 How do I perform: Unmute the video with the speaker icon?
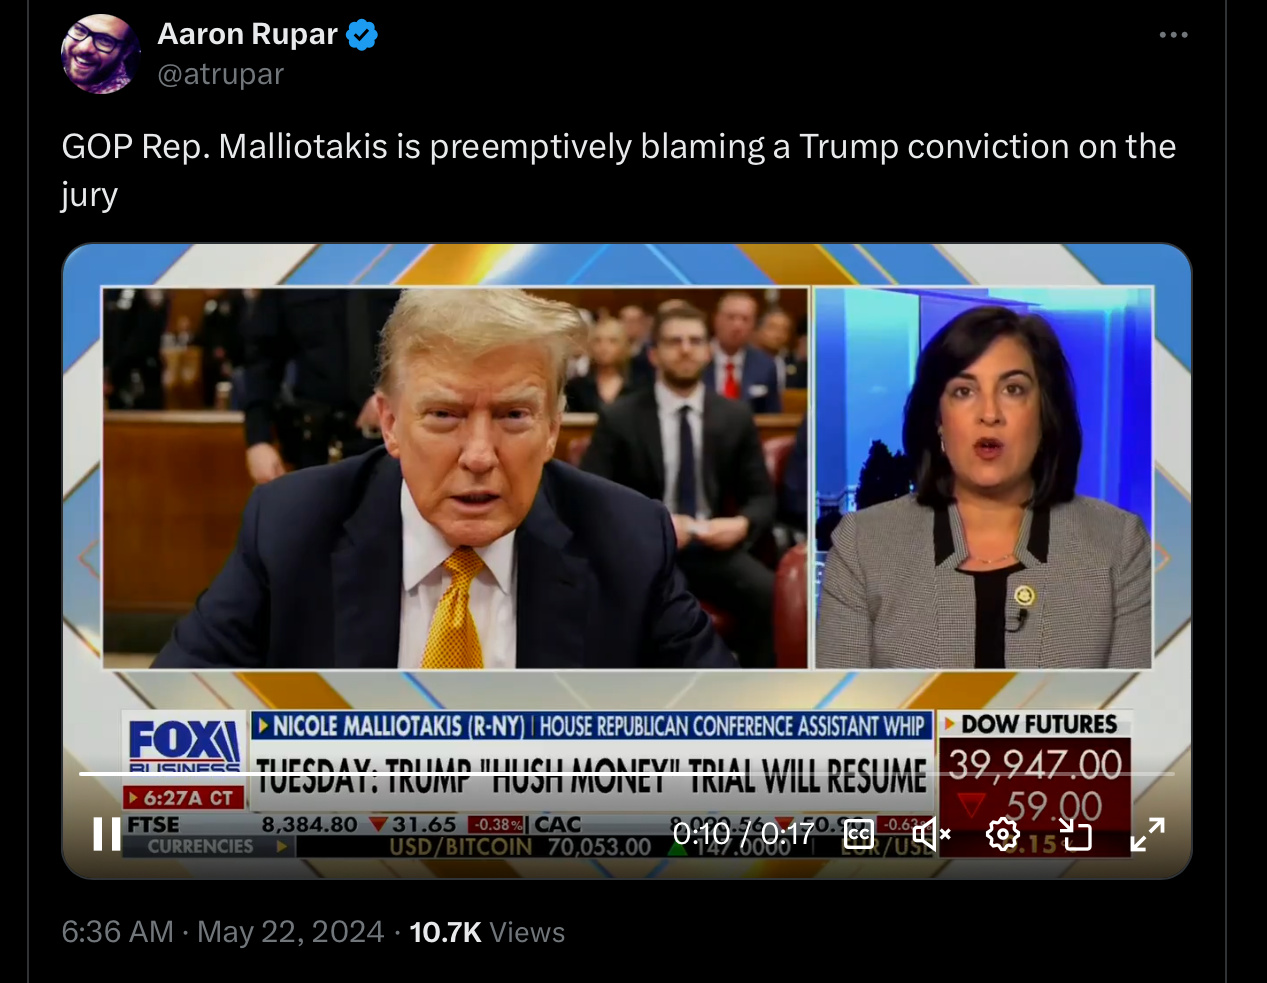(931, 833)
